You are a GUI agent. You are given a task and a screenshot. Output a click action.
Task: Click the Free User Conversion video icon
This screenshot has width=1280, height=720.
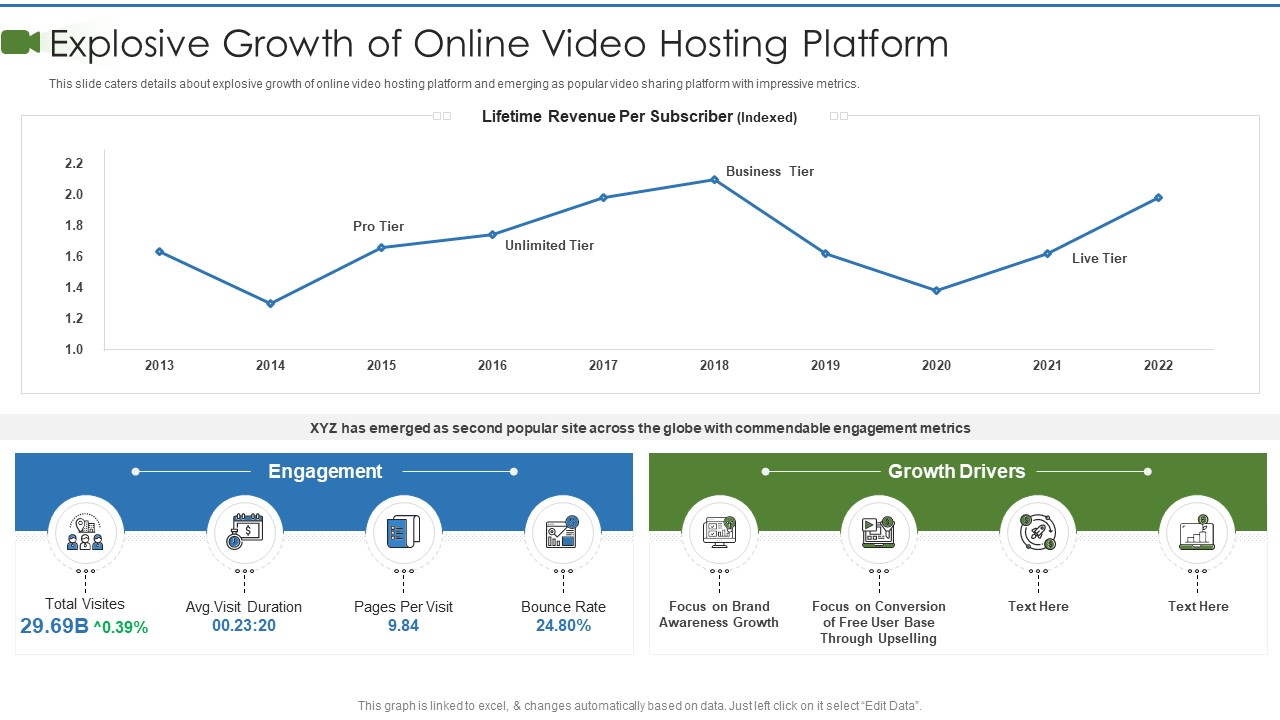pos(878,532)
